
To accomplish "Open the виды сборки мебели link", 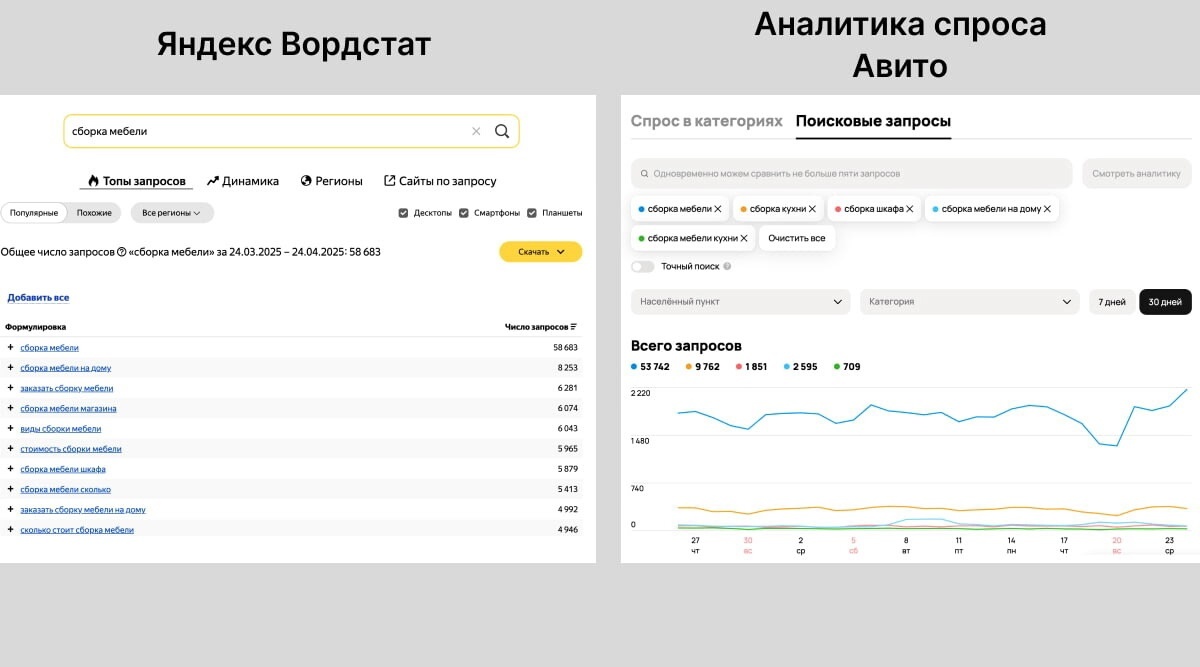I will coord(61,428).
